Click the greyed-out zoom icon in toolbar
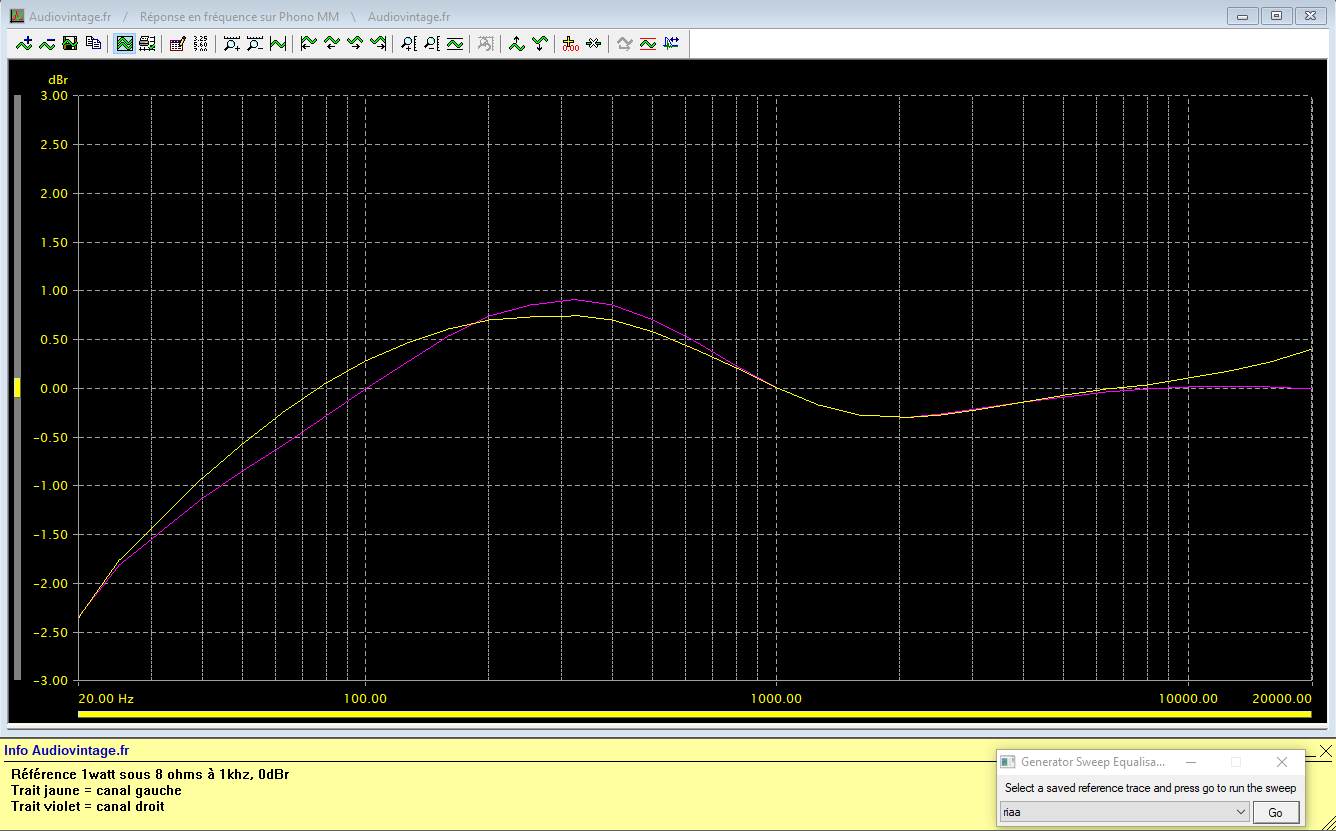The height and width of the screenshot is (831, 1336). (485, 44)
